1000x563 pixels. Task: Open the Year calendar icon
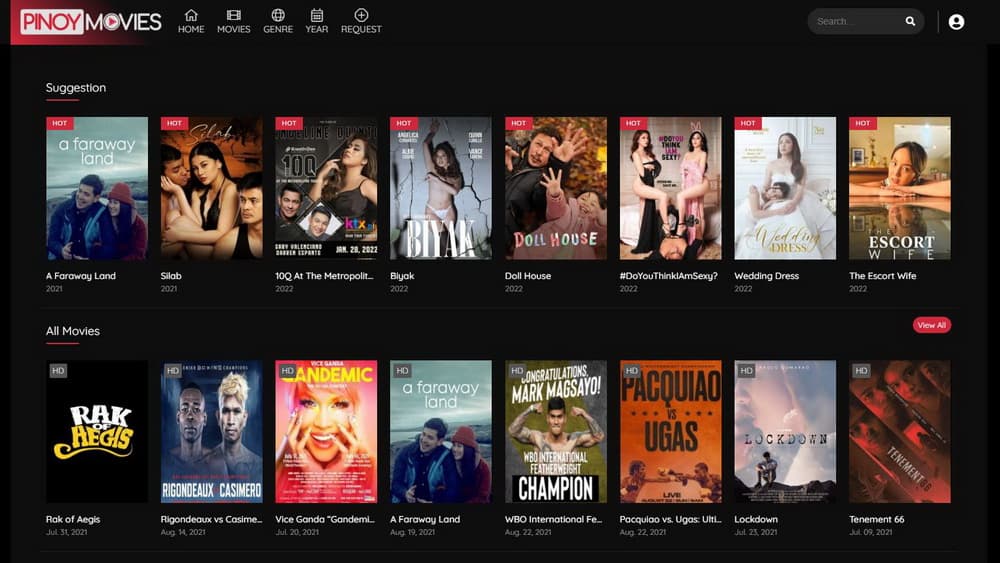coord(317,16)
